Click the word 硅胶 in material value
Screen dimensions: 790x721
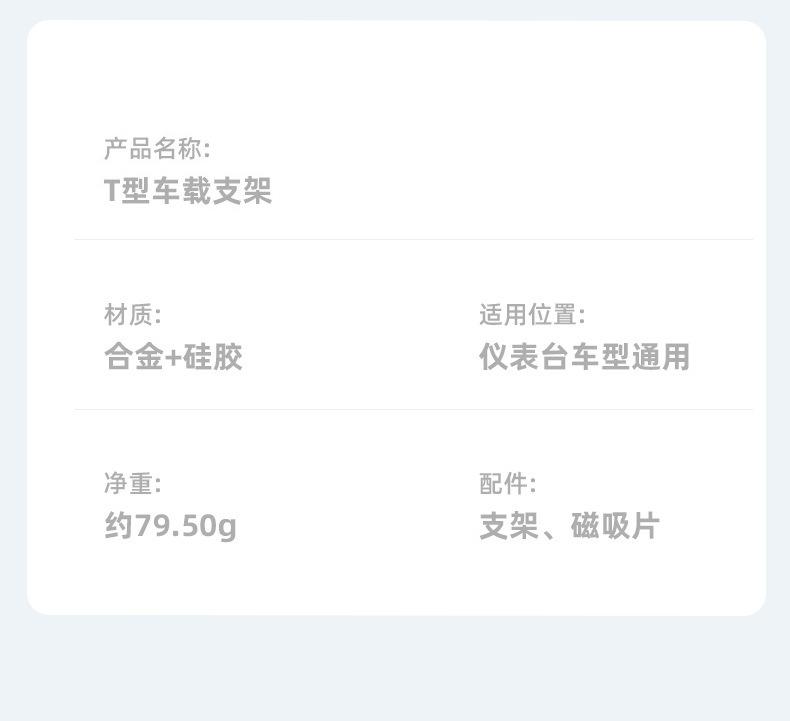pyautogui.click(x=213, y=357)
